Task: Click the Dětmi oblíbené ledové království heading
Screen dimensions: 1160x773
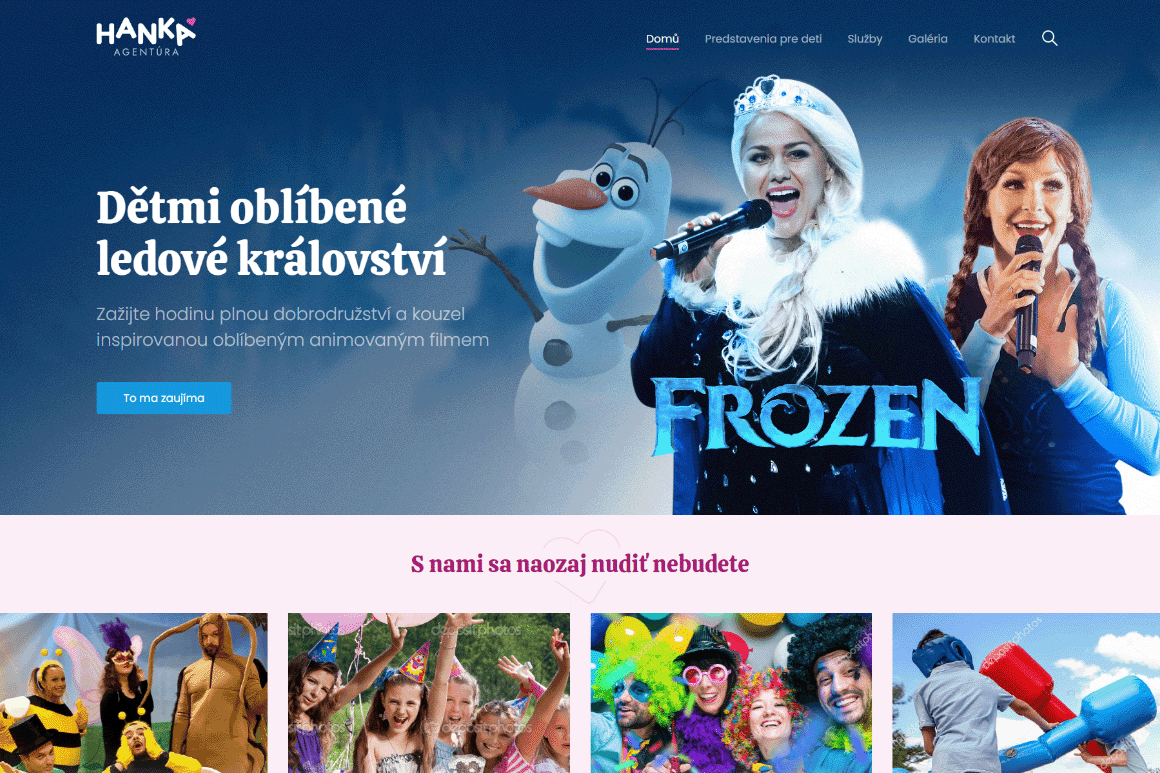Action: coord(272,233)
